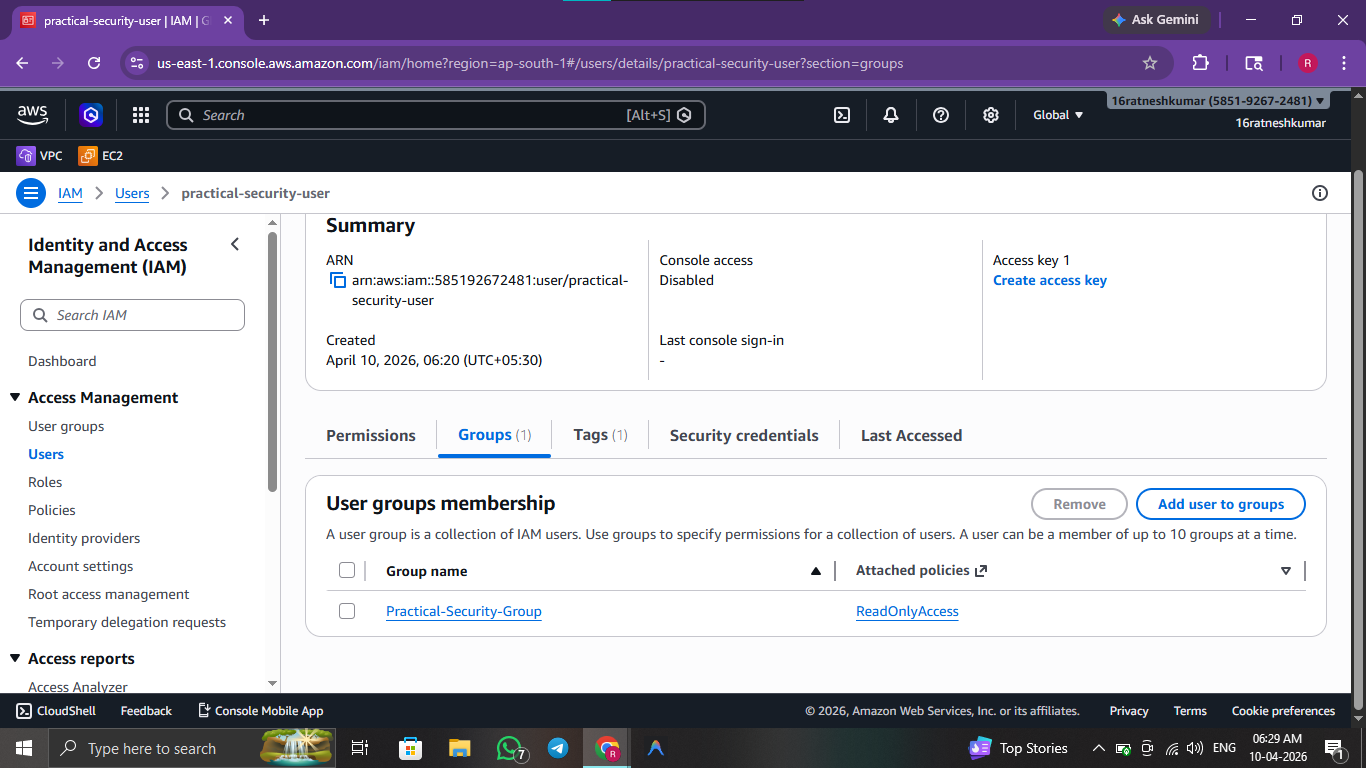Collapse the IAM sidebar with the arrow
The image size is (1366, 768).
(x=235, y=244)
